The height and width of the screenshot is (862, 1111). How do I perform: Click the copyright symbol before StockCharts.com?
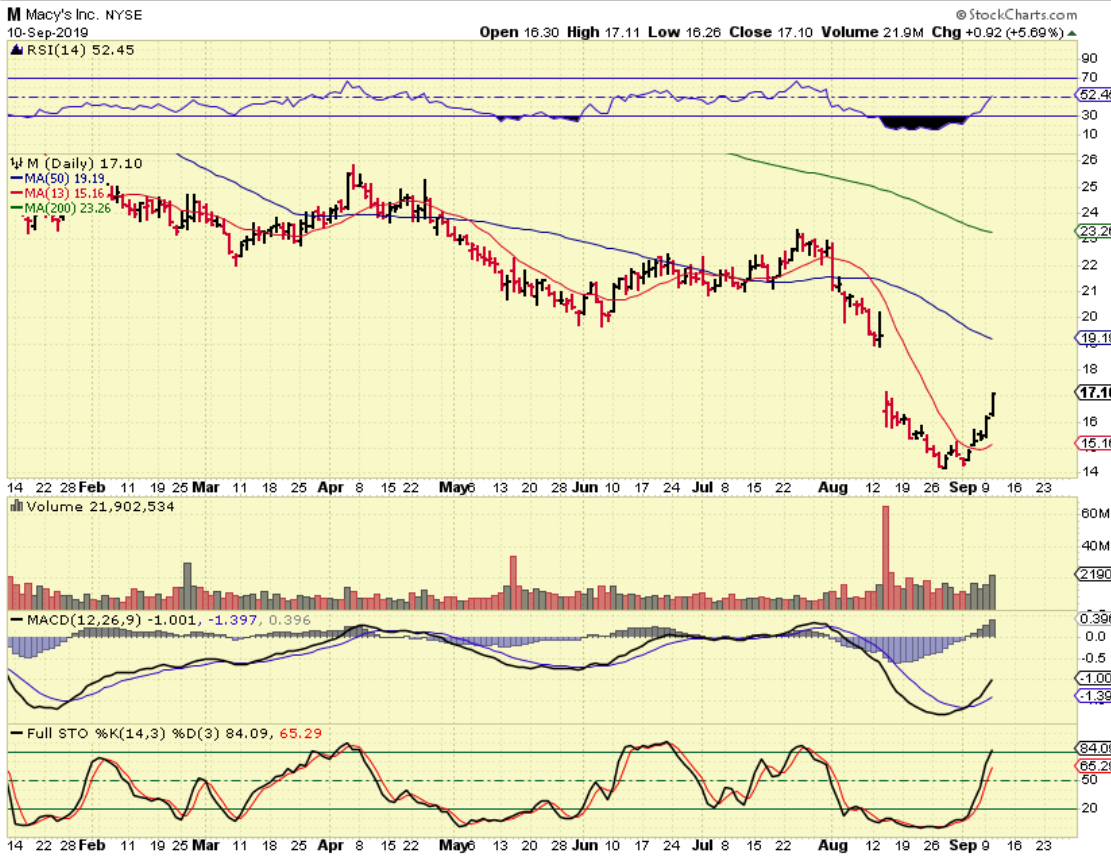(x=961, y=15)
